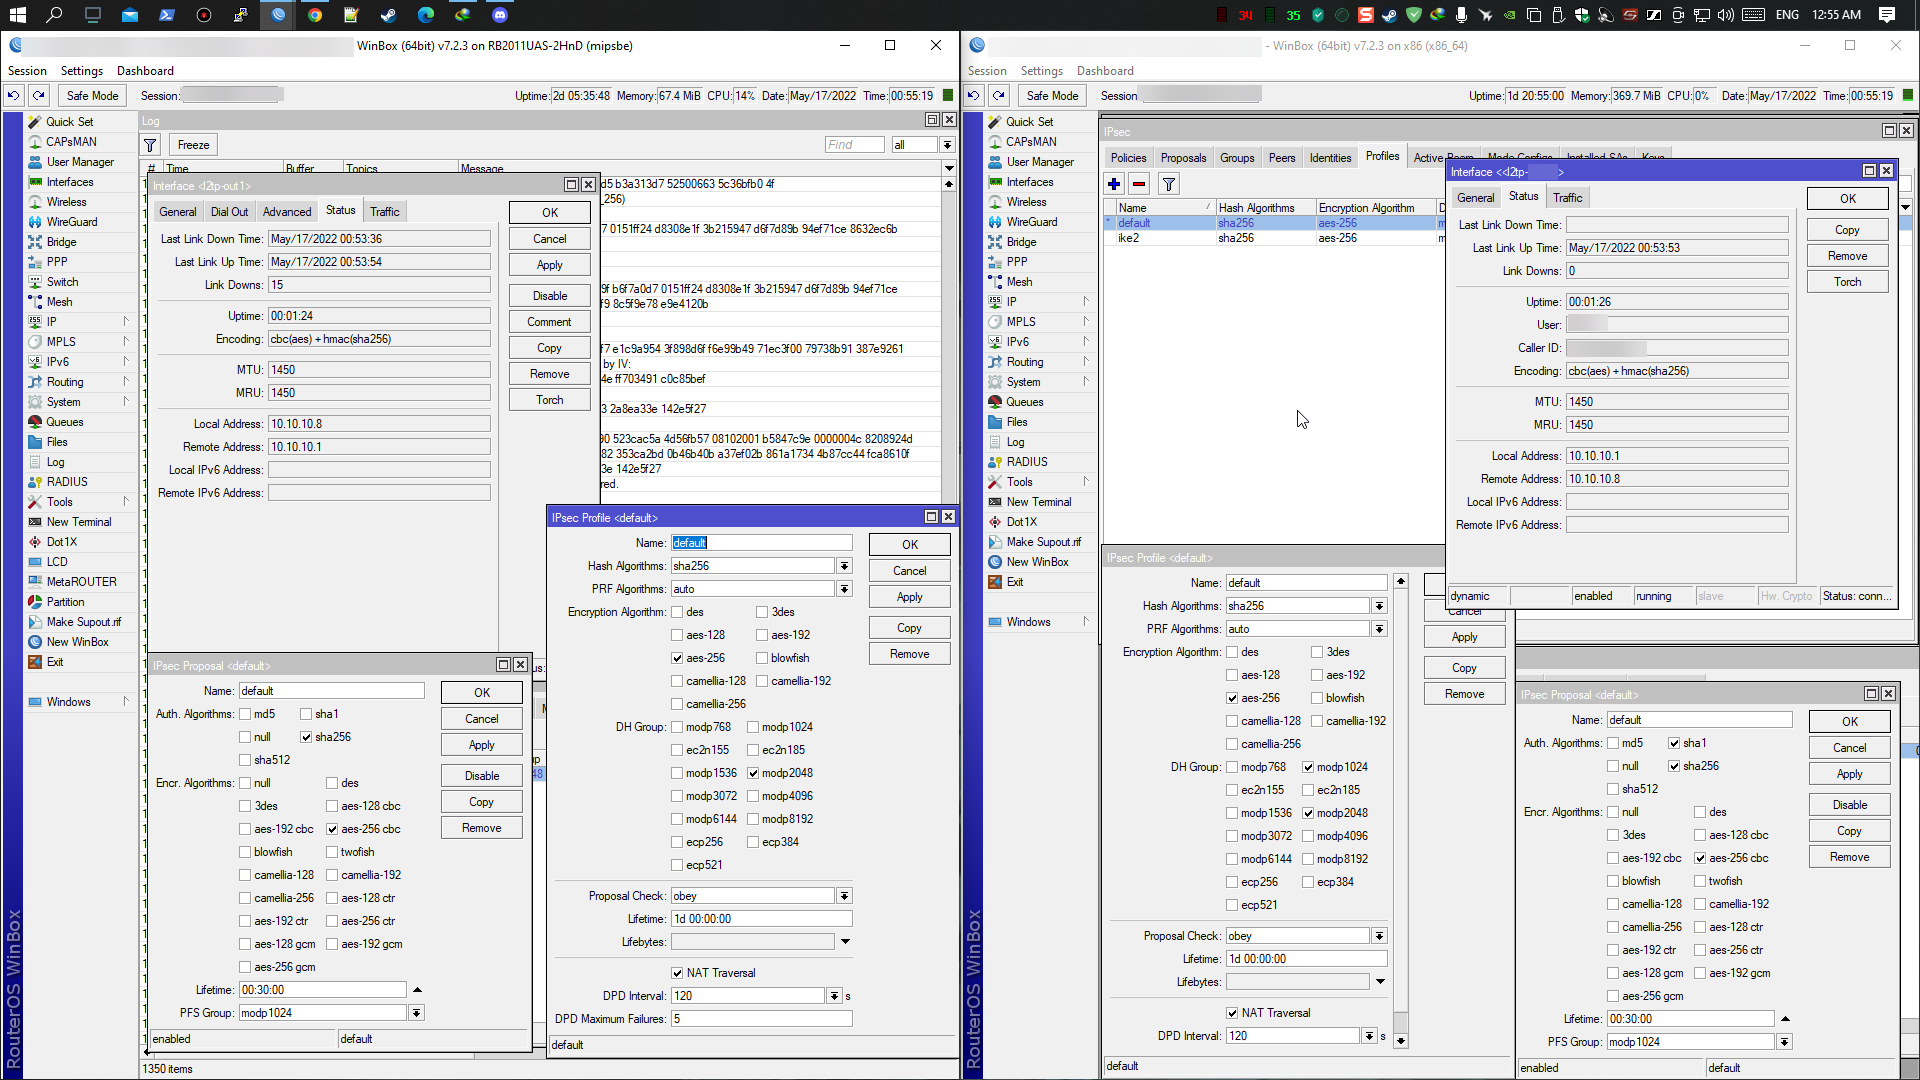This screenshot has height=1080, width=1920.
Task: Open CAPsMAN in left WinBox sidebar
Action: 71,142
